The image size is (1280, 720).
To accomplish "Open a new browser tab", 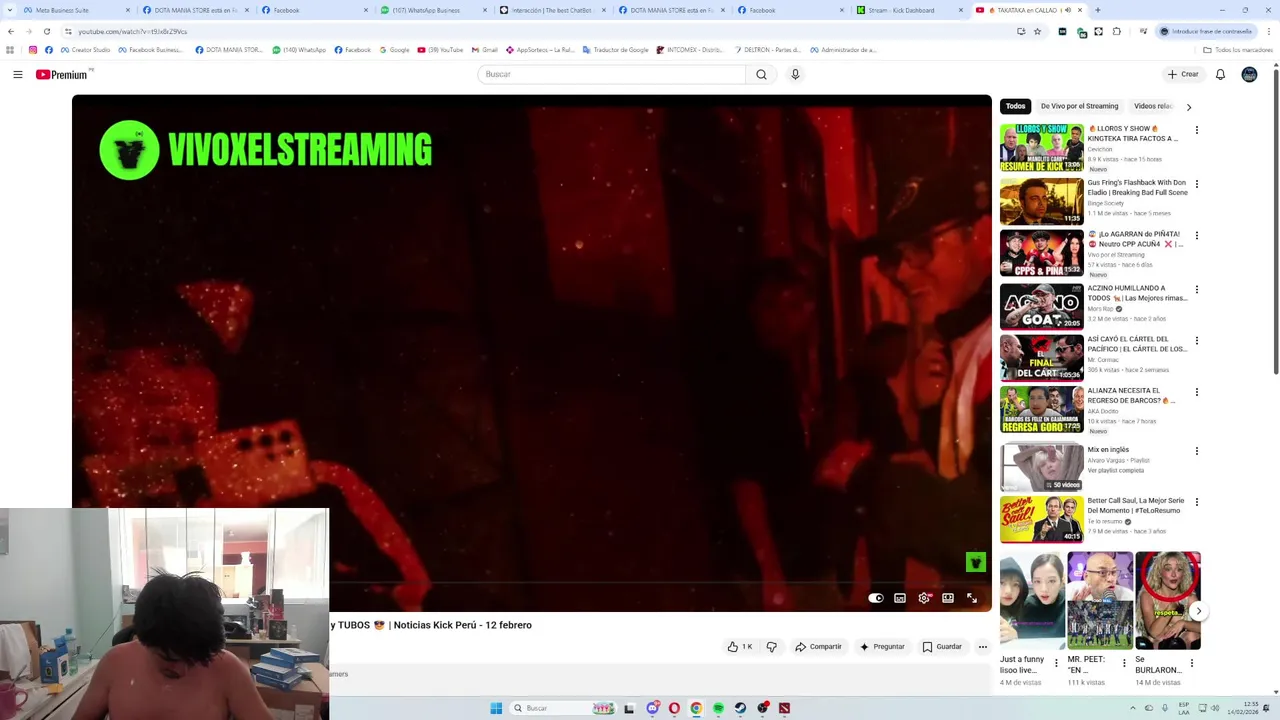I will pyautogui.click(x=1097, y=10).
